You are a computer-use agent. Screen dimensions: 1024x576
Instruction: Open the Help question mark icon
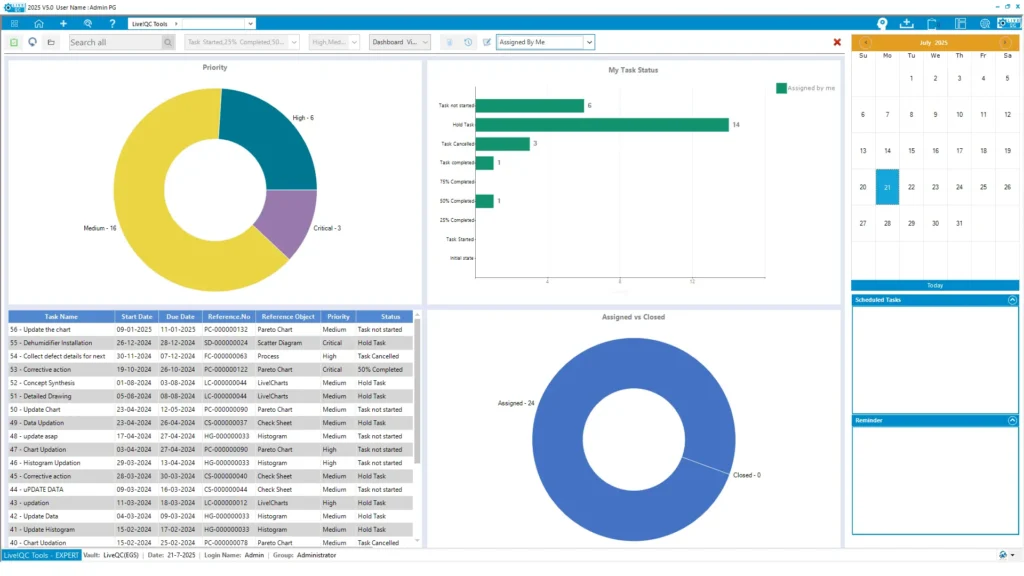coord(112,24)
